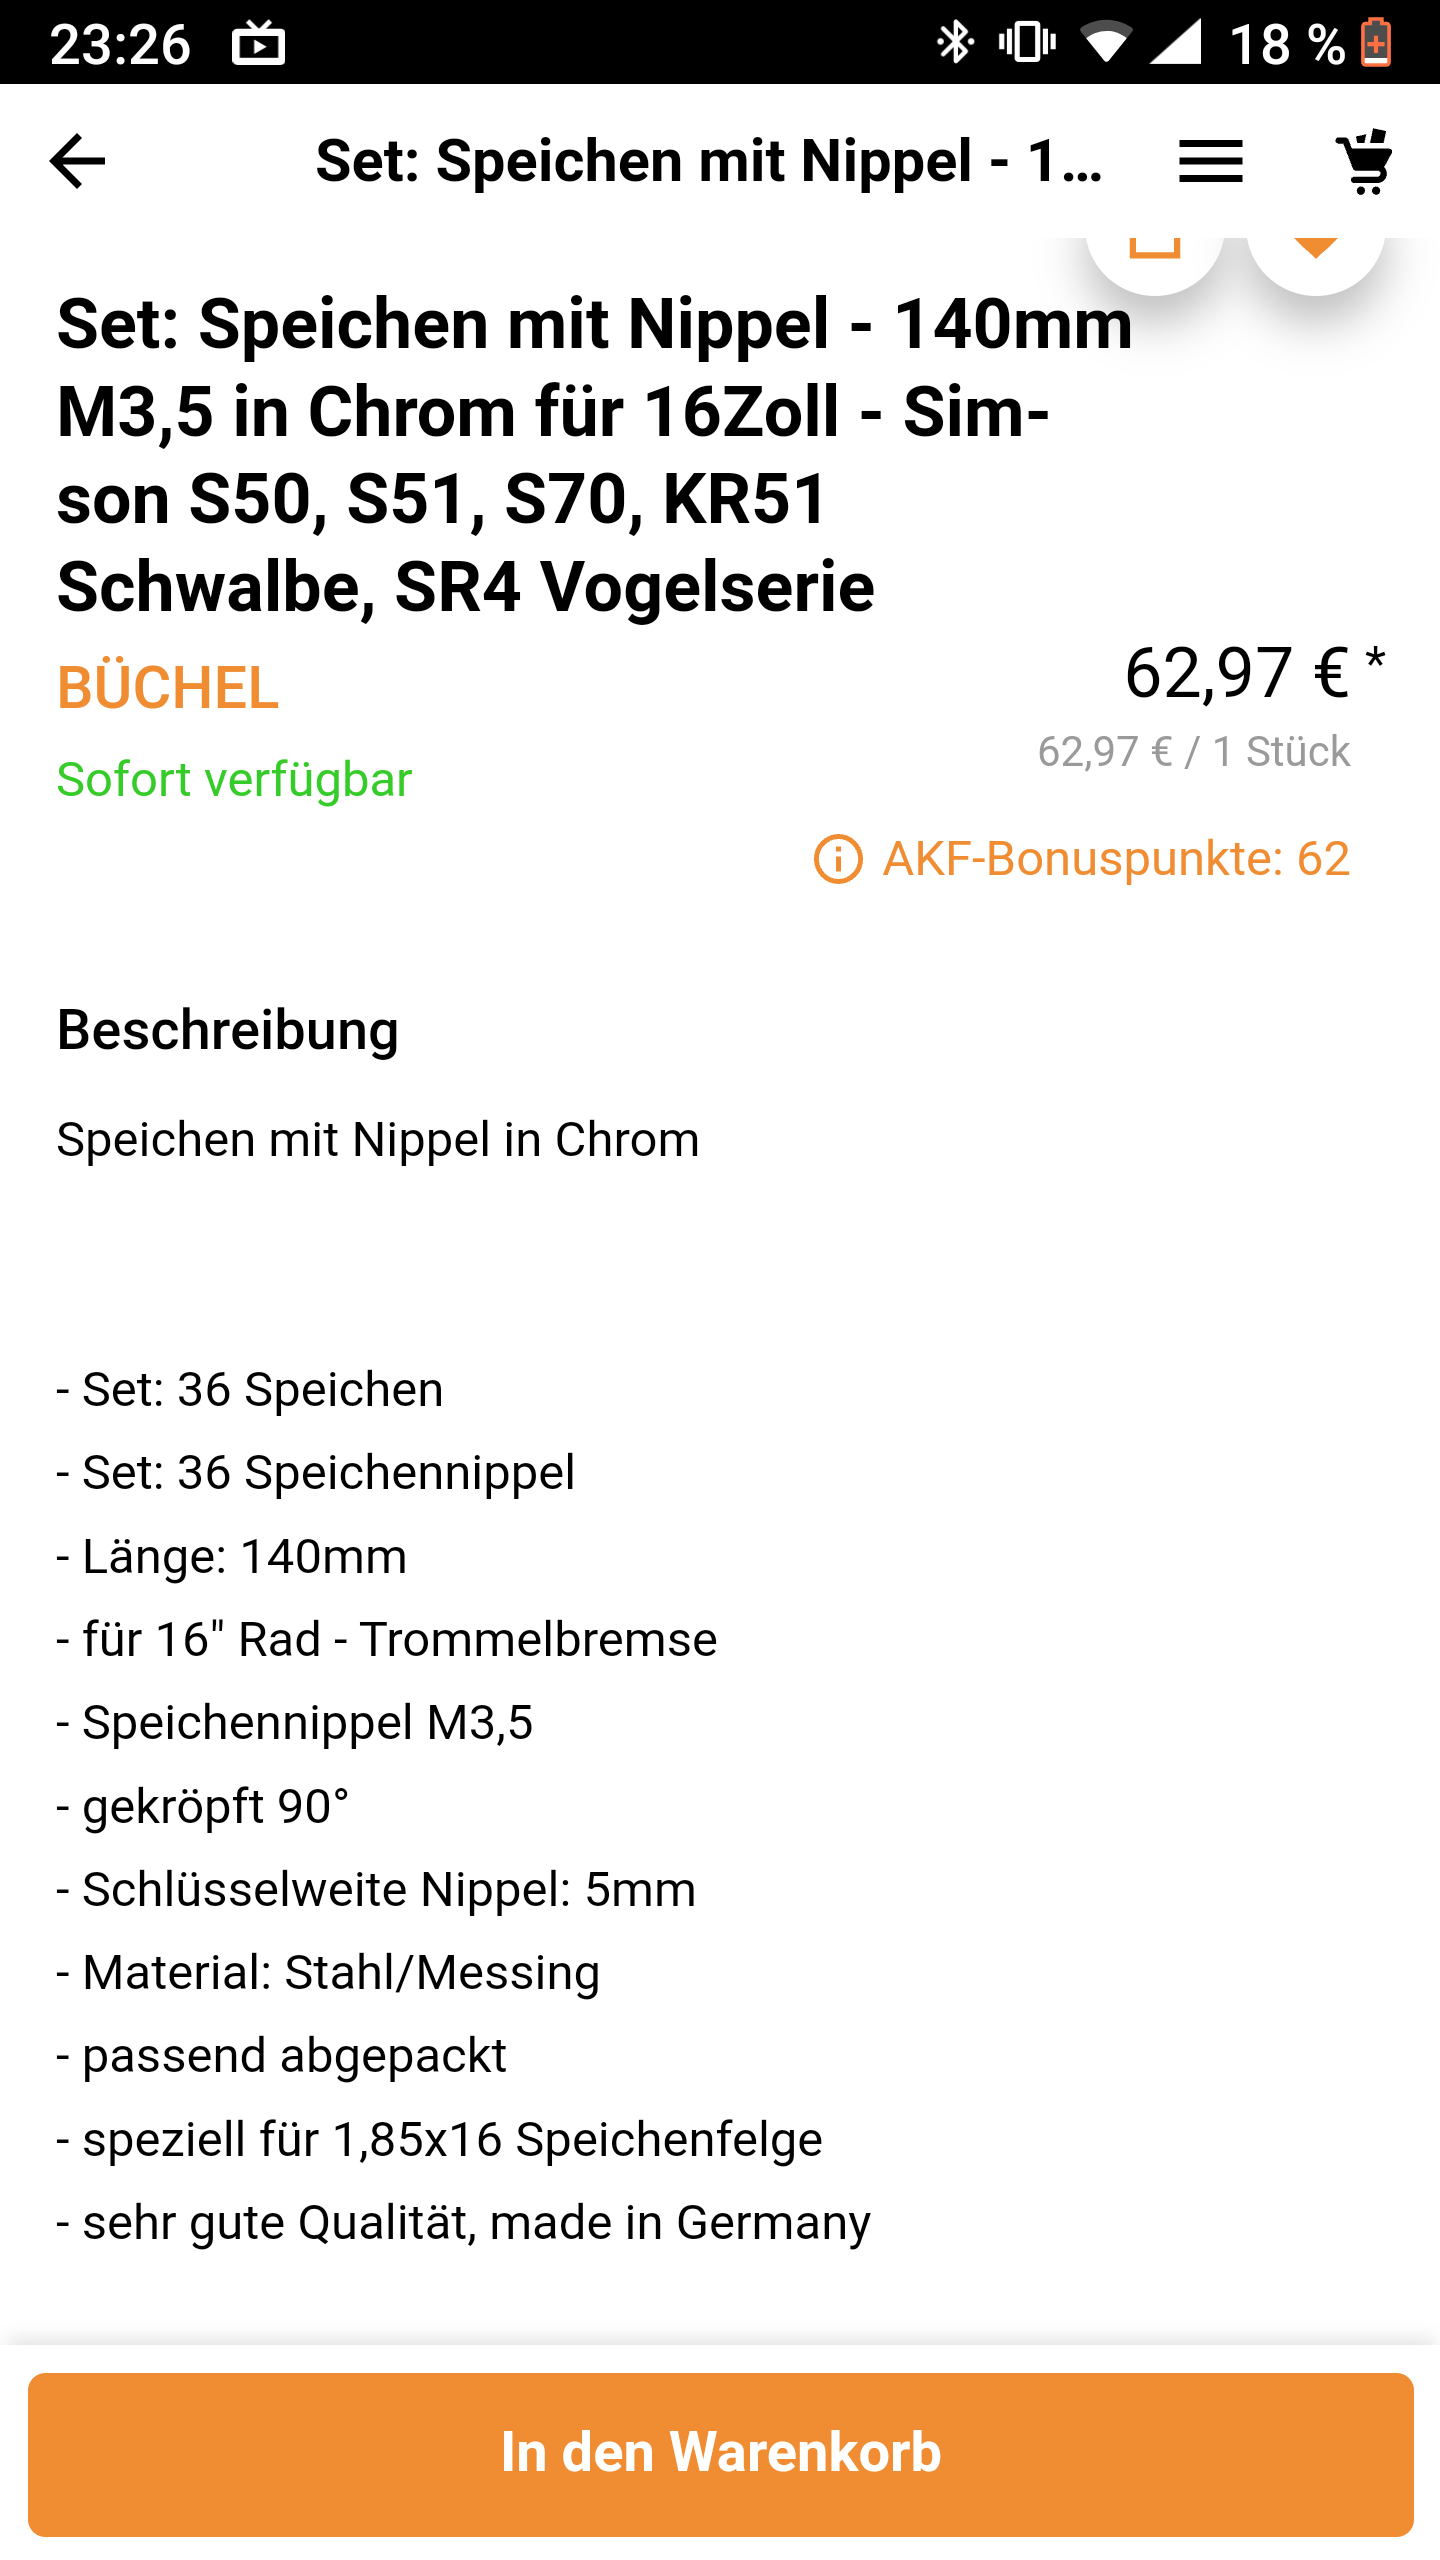Tap the Bluetooth status bar icon

[954, 43]
